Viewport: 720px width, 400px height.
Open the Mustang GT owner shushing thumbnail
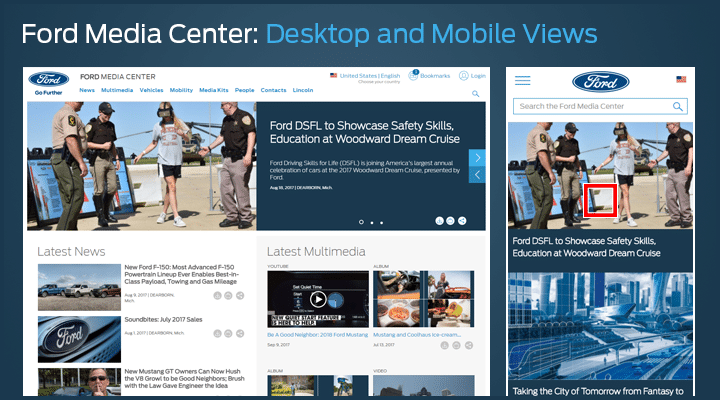click(79, 382)
